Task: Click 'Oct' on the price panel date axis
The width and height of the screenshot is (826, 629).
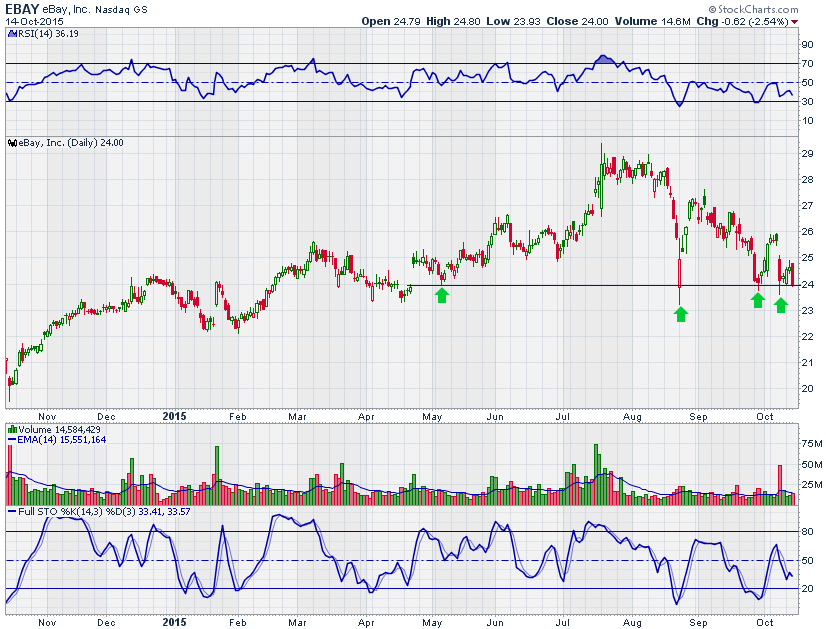Action: coord(765,417)
